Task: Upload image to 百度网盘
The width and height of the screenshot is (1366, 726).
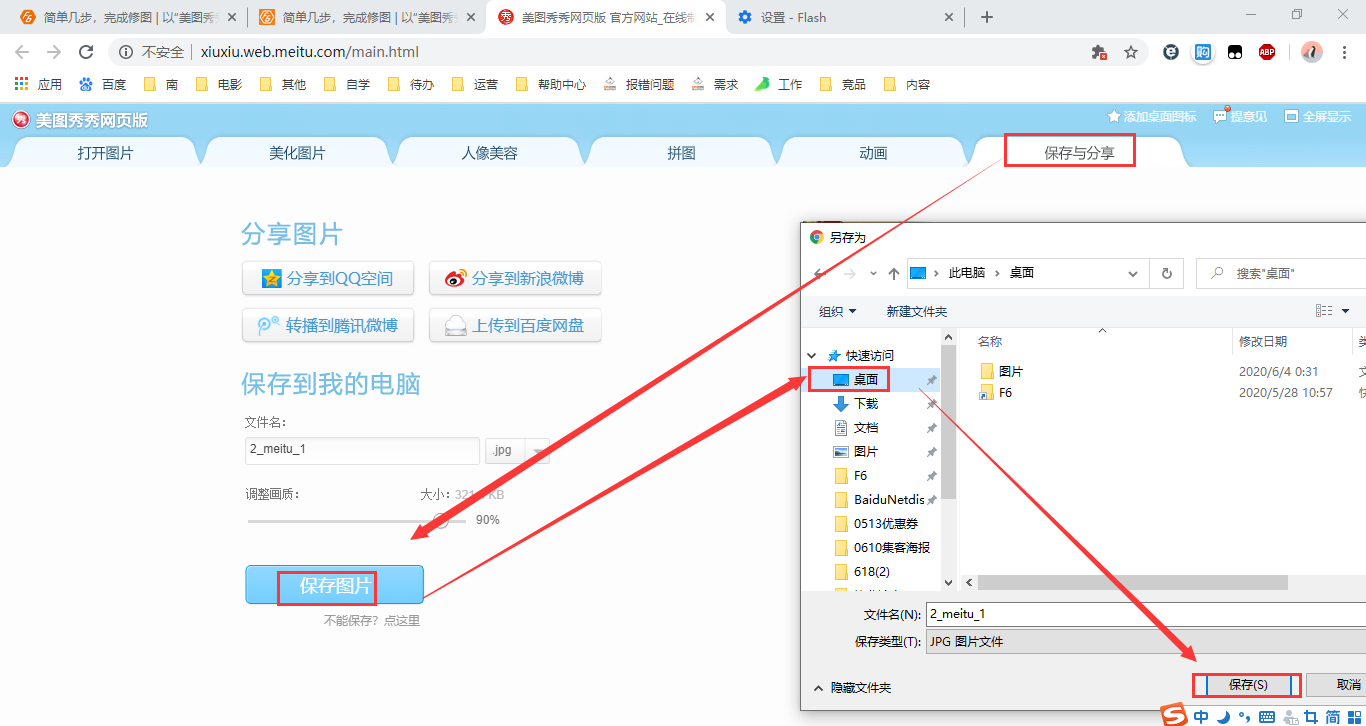Action: [x=515, y=325]
